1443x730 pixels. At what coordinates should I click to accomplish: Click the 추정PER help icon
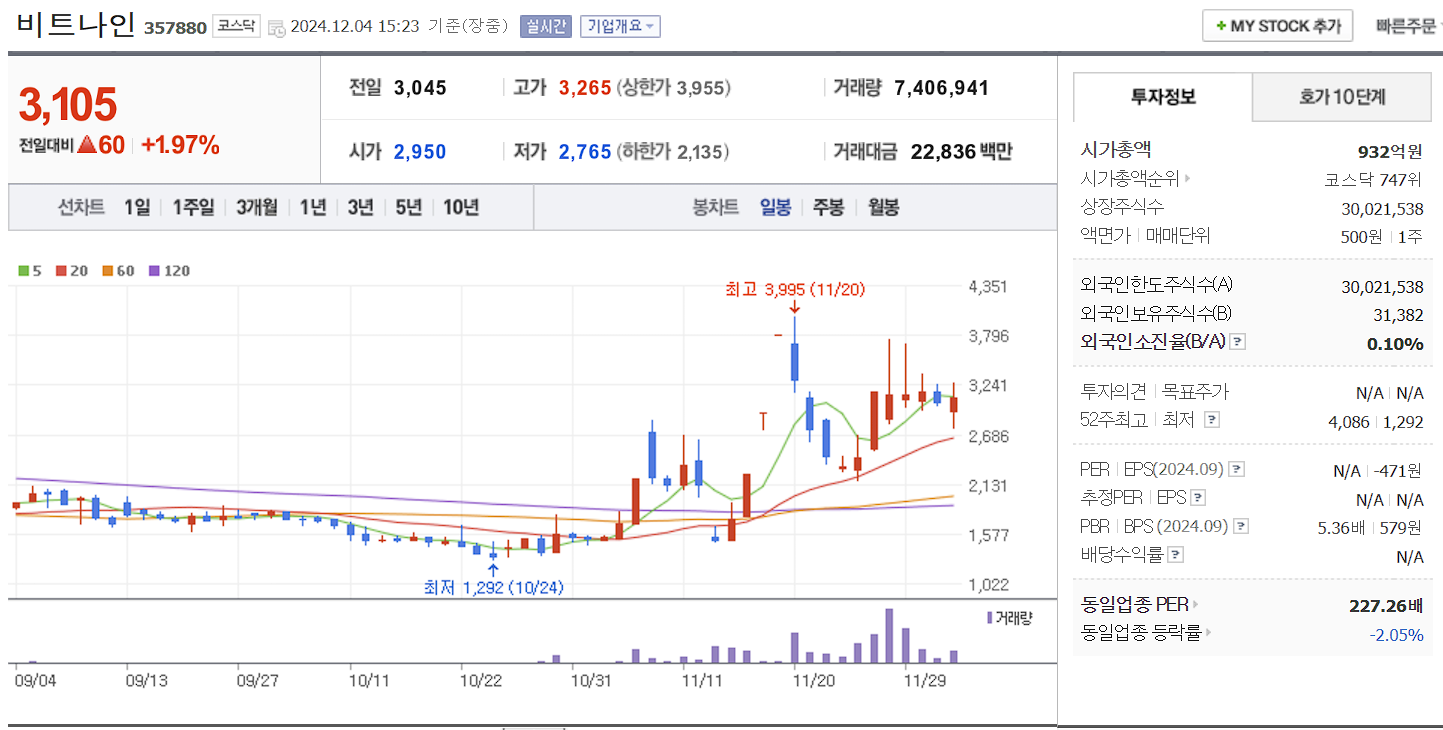pos(1197,498)
